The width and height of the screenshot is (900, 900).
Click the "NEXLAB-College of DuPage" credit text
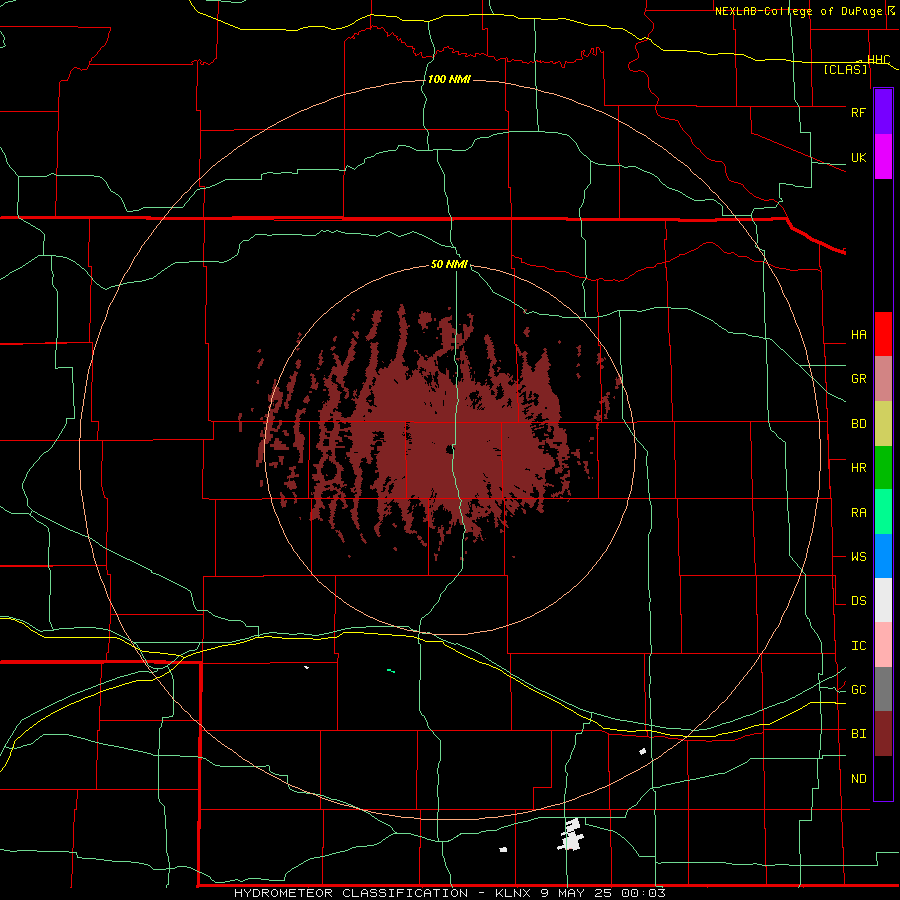800,11
